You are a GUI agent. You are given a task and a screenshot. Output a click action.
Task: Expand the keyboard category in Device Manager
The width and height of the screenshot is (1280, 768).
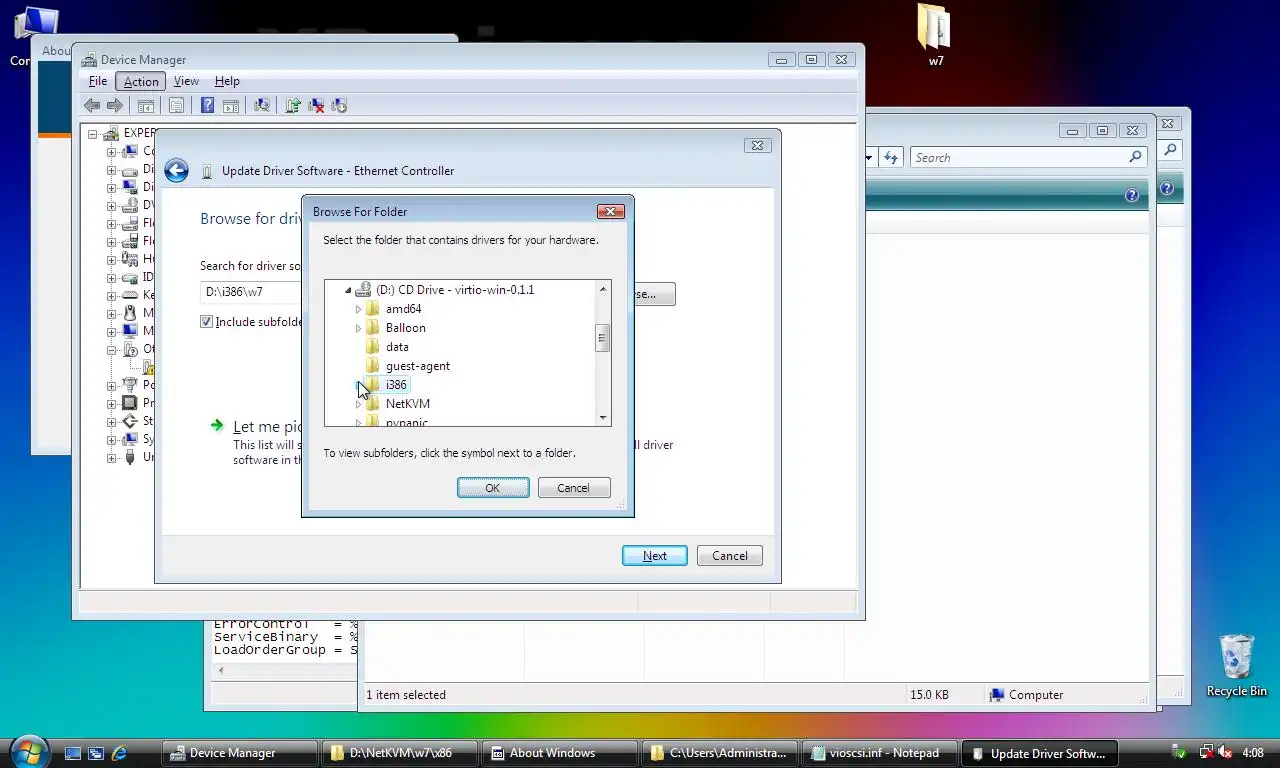click(x=111, y=295)
